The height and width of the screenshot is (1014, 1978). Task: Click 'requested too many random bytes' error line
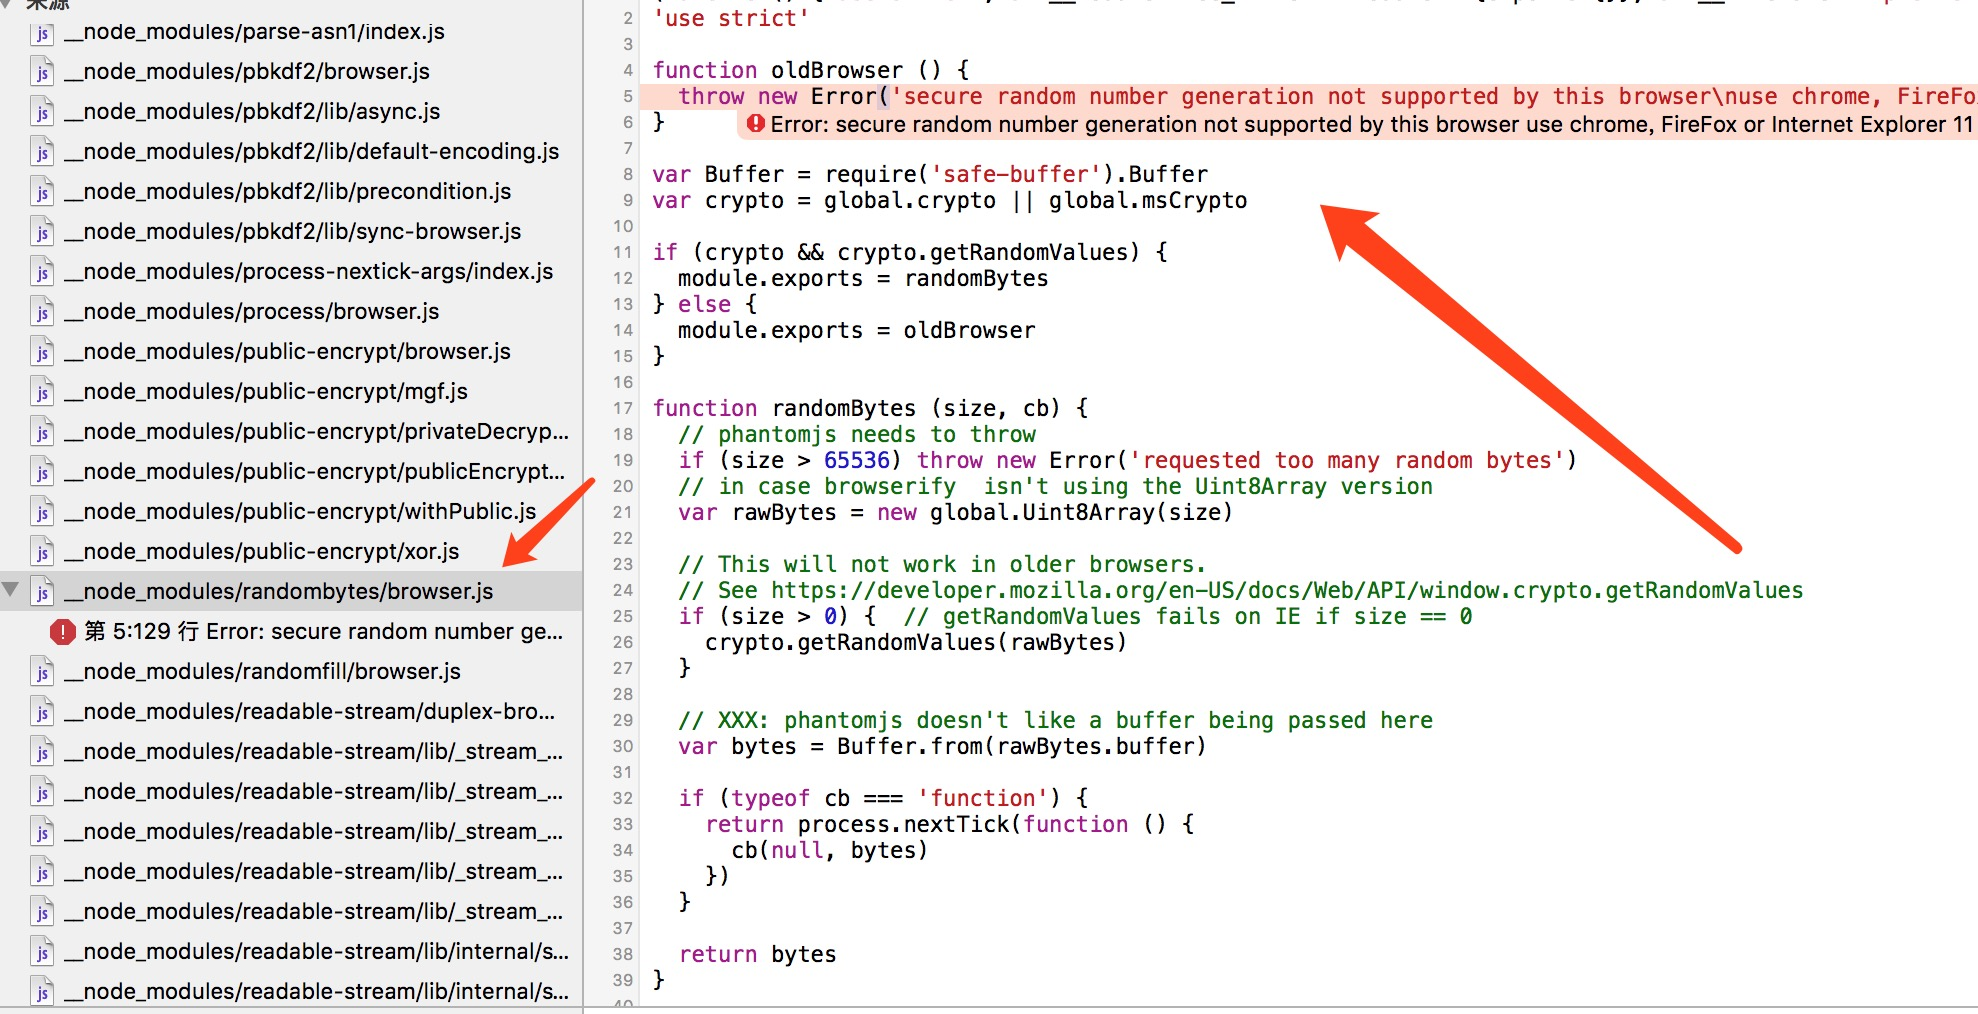tap(1127, 460)
